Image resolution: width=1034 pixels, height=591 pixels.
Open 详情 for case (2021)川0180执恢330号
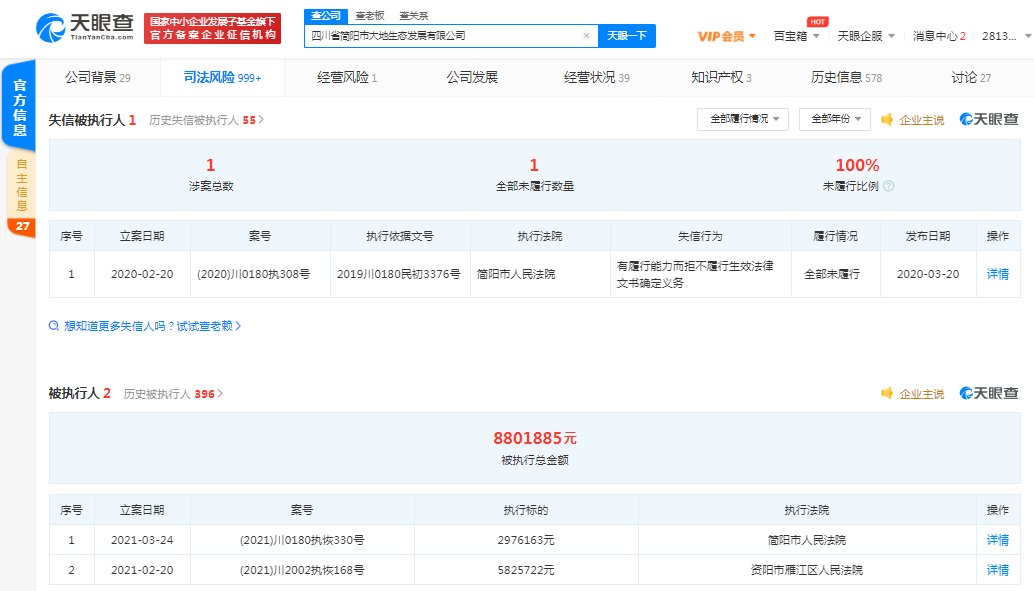[x=998, y=540]
